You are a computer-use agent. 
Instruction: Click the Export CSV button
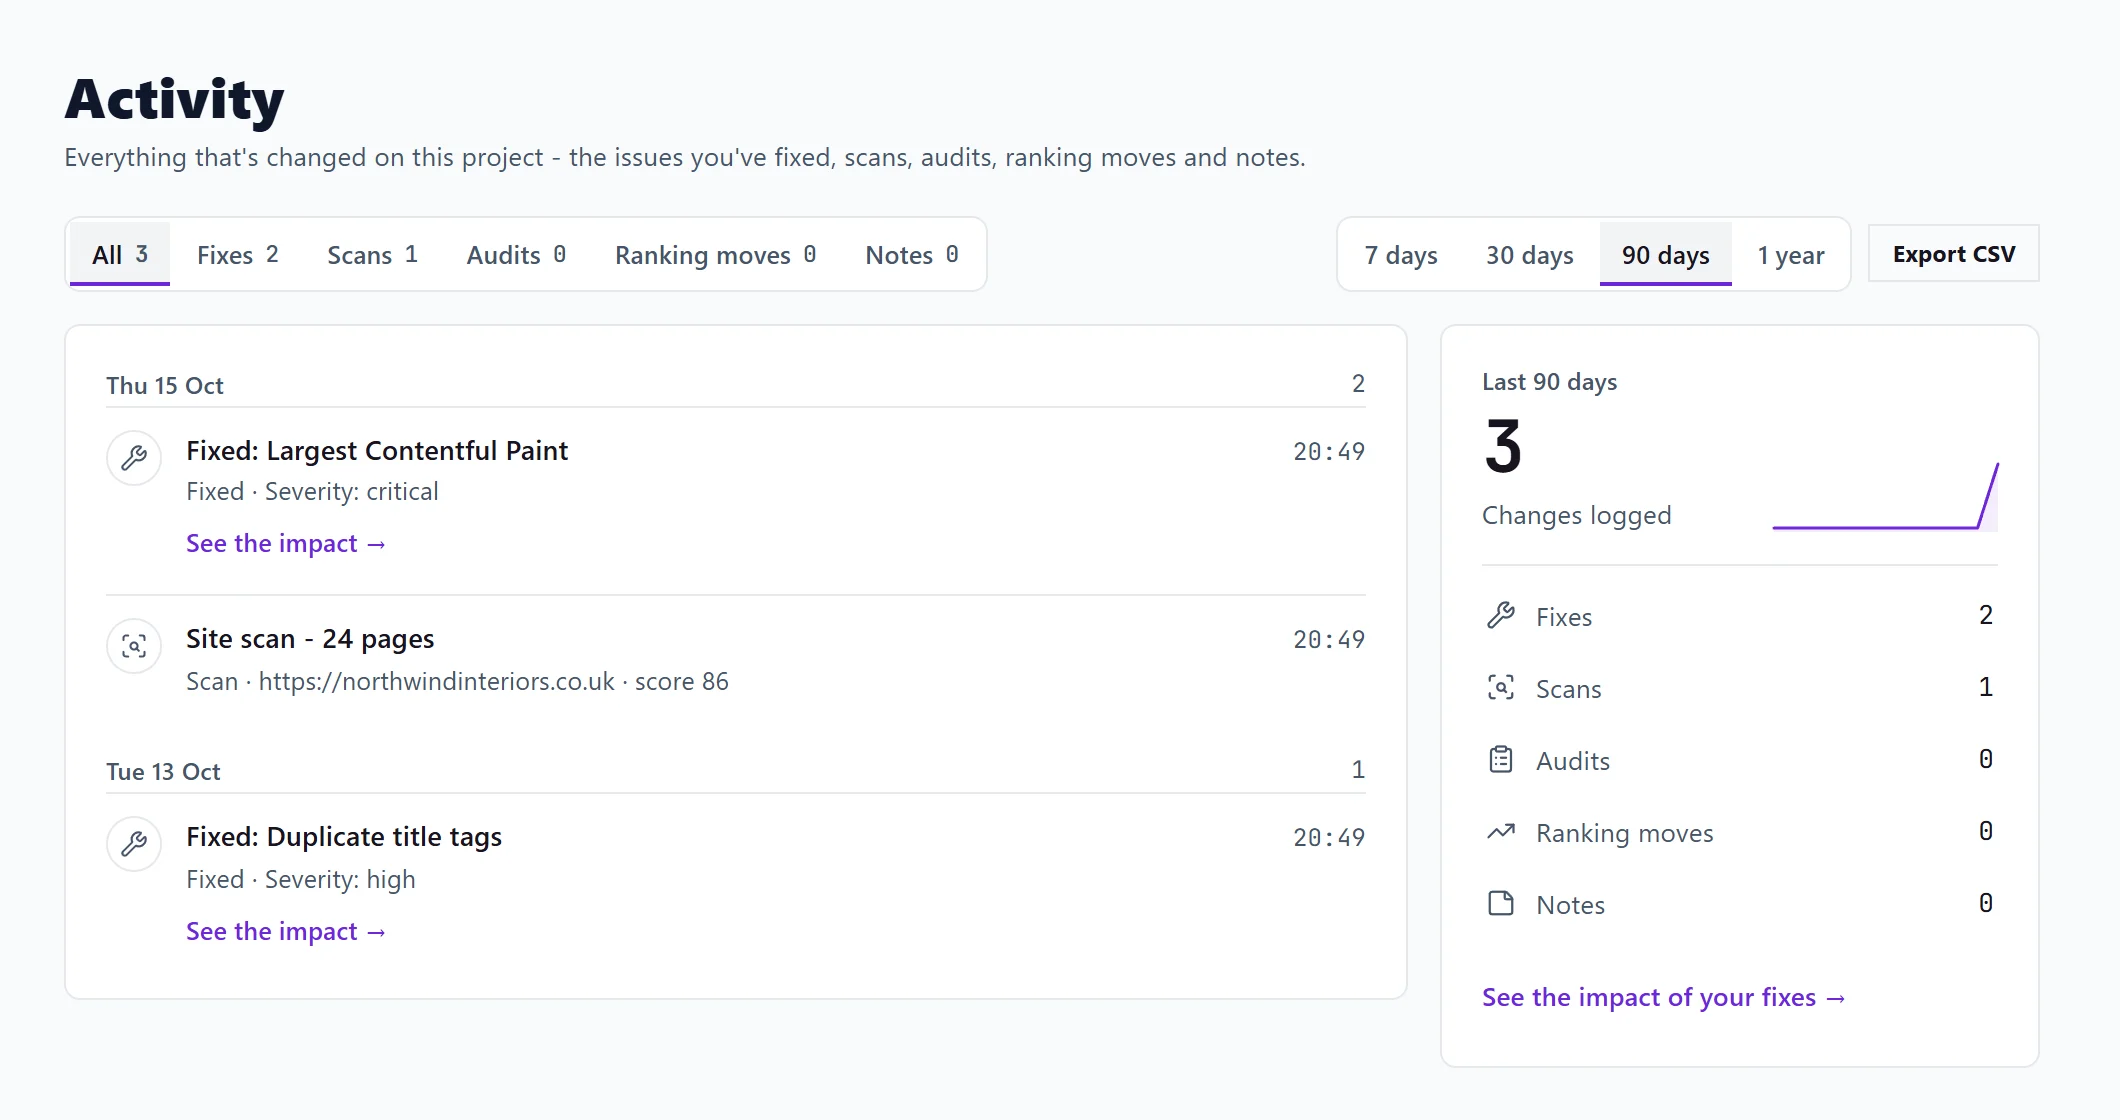click(1954, 254)
